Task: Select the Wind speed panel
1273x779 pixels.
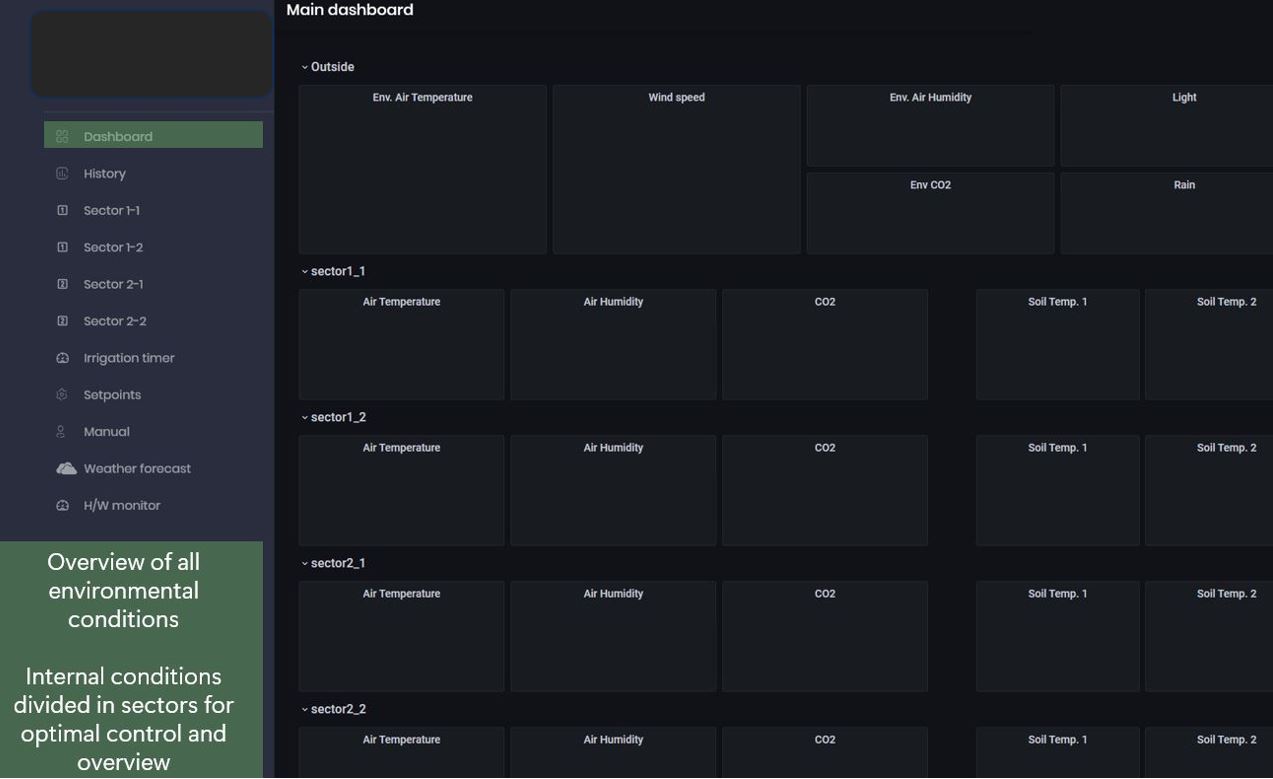Action: click(x=677, y=169)
